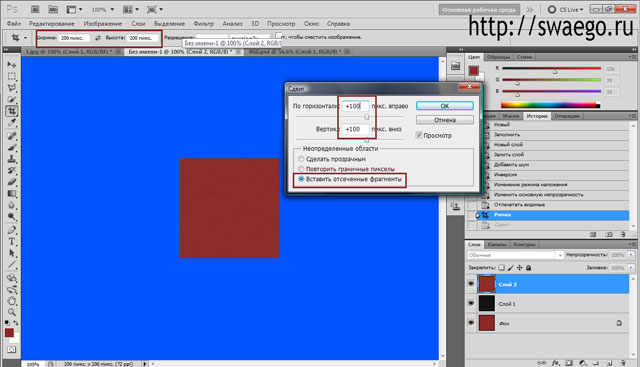Image resolution: width=640 pixels, height=367 pixels.
Task: Select the Hand tool
Action: [x=12, y=301]
